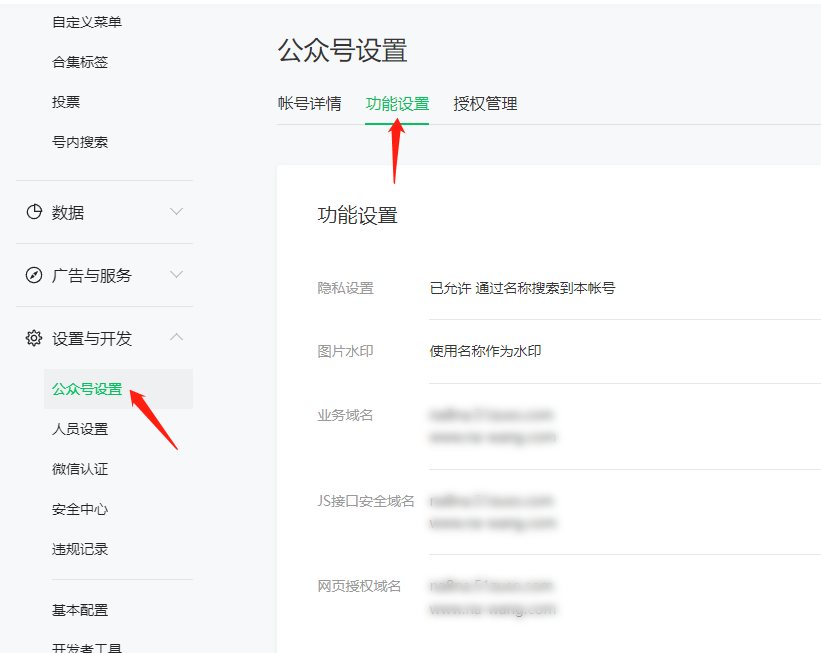View 违规记录 in the sidebar
The width and height of the screenshot is (821, 653).
[x=80, y=549]
